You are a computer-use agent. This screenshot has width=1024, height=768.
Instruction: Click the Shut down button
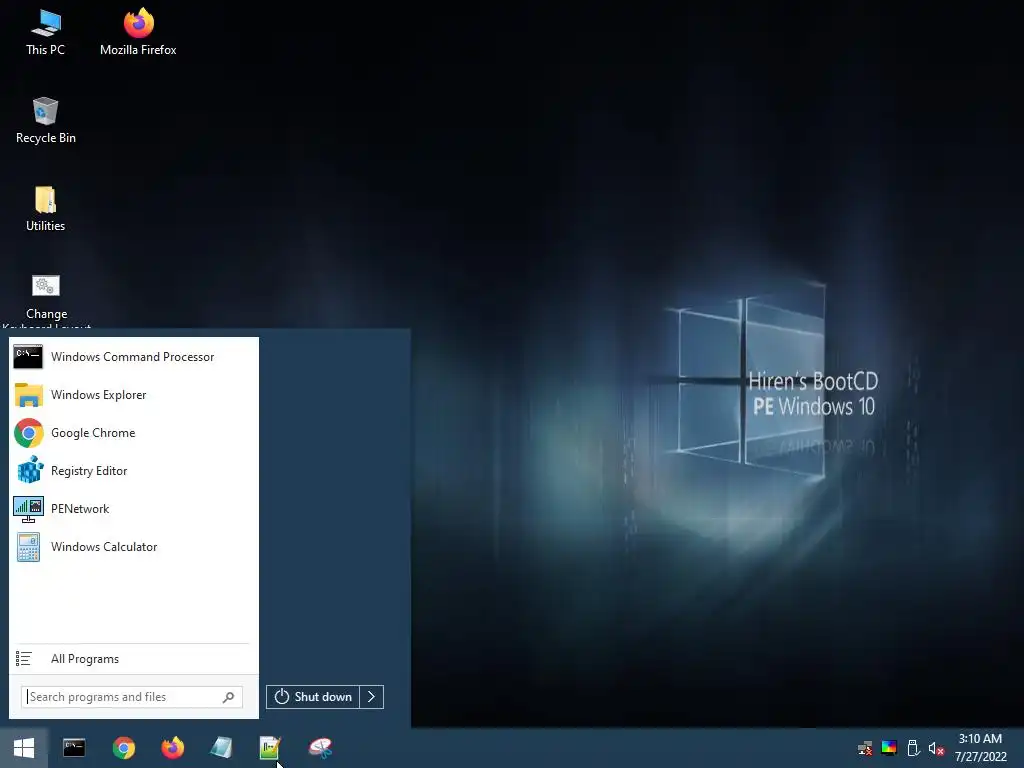pos(313,697)
